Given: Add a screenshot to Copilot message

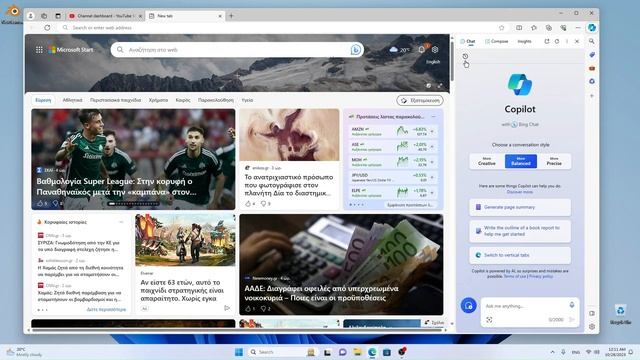Looking at the screenshot, I should 489,320.
